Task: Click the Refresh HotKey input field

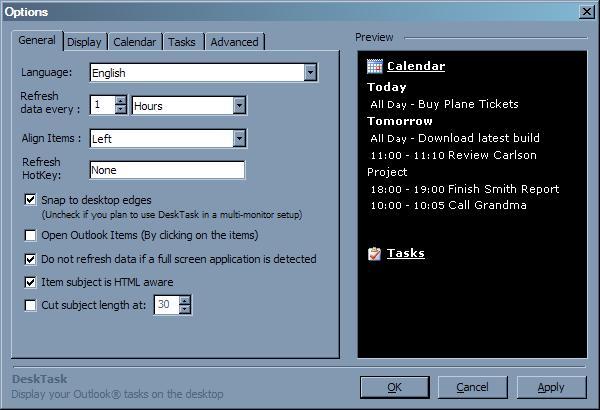Action: tap(167, 170)
